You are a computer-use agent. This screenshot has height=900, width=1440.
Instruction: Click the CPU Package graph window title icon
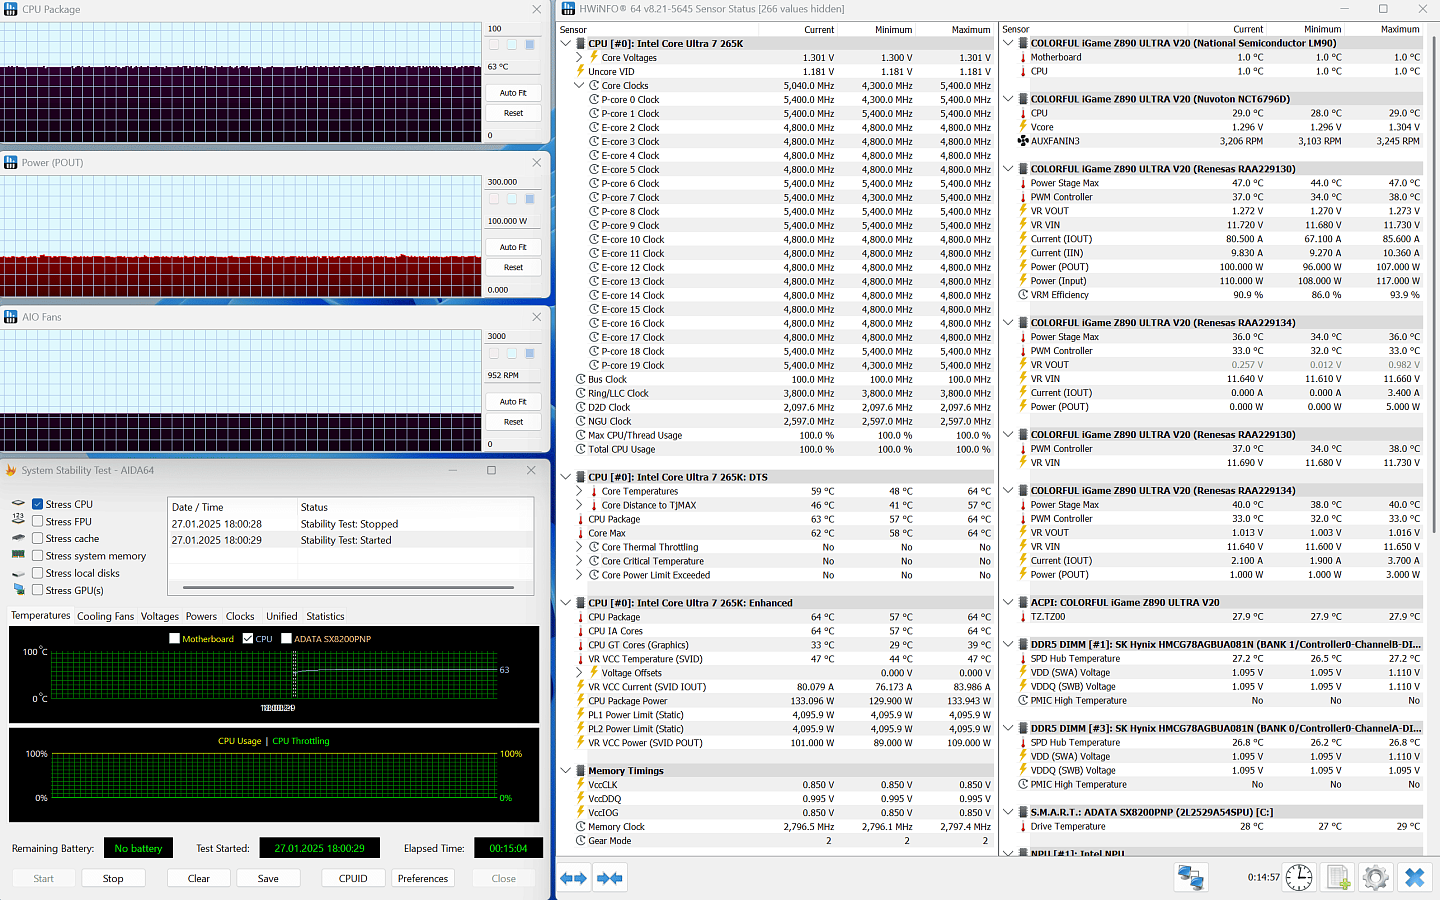point(11,9)
